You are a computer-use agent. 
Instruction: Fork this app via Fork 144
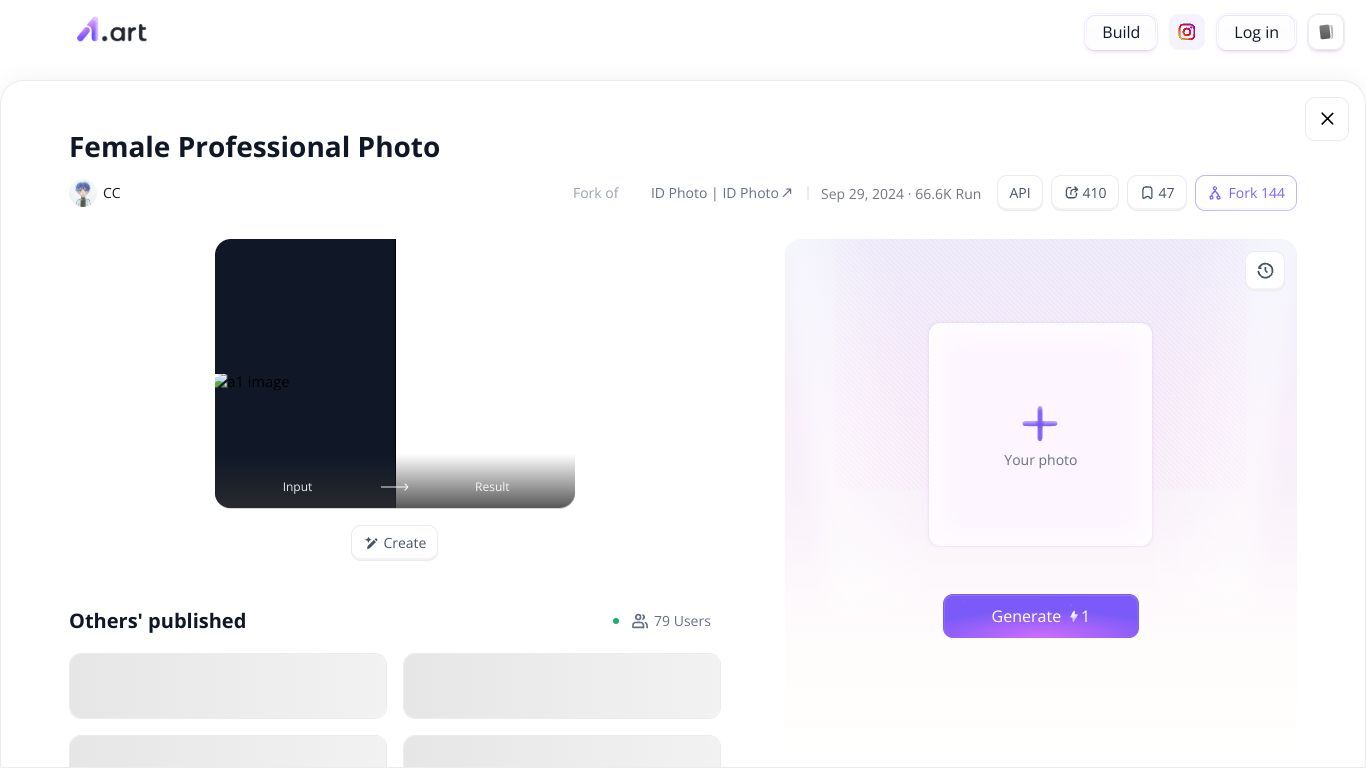1246,193
